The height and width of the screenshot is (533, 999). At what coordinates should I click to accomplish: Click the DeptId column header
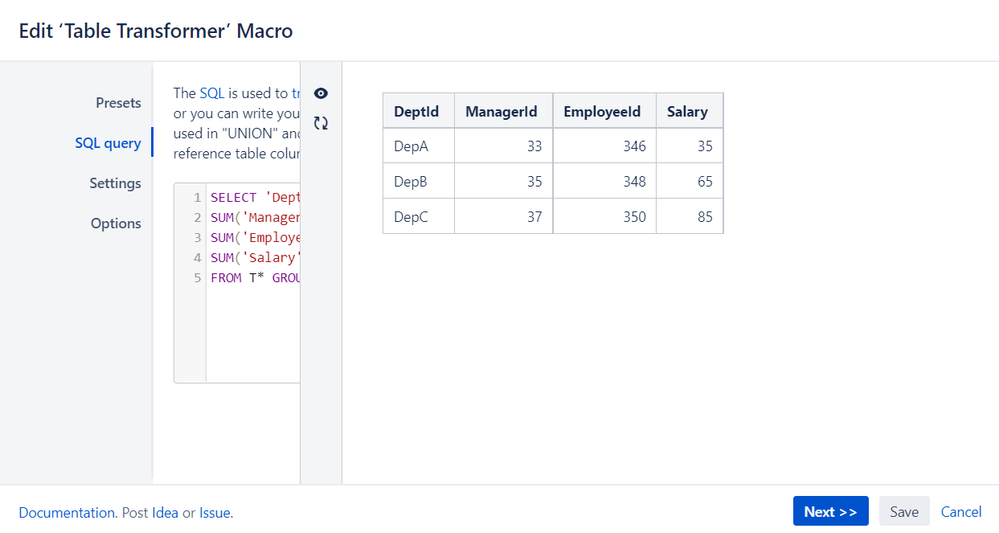418,111
